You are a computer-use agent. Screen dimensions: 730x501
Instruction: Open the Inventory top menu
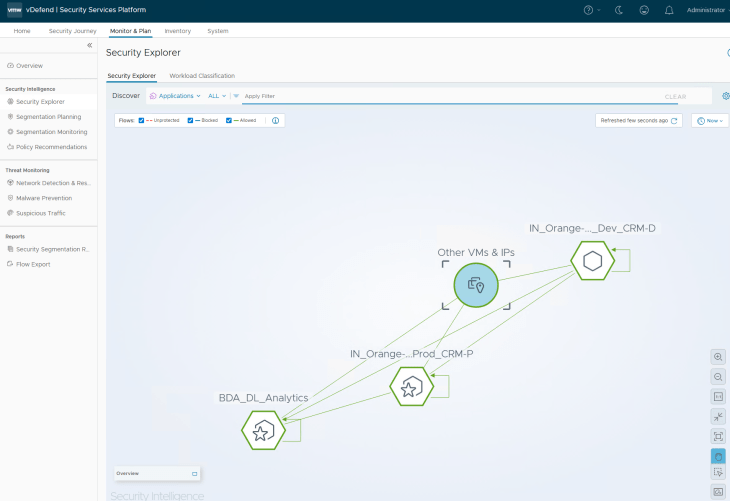coord(177,31)
